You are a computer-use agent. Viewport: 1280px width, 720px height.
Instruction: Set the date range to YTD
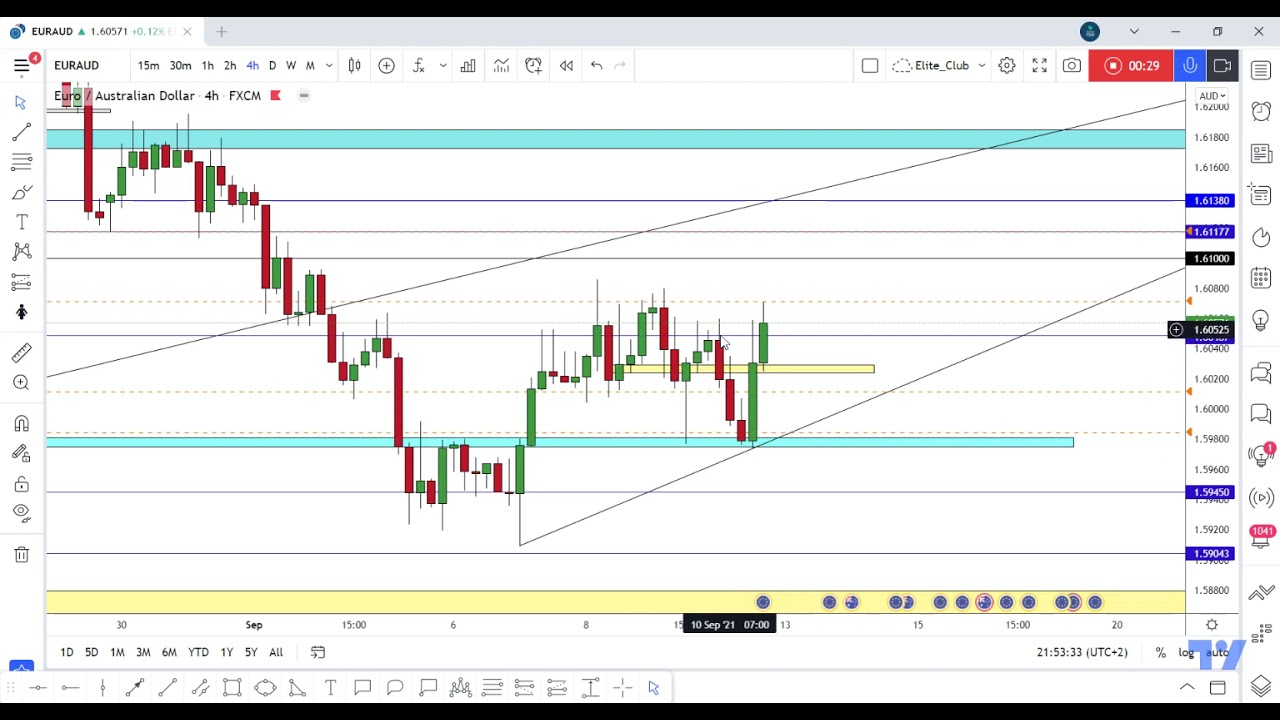pyautogui.click(x=198, y=652)
